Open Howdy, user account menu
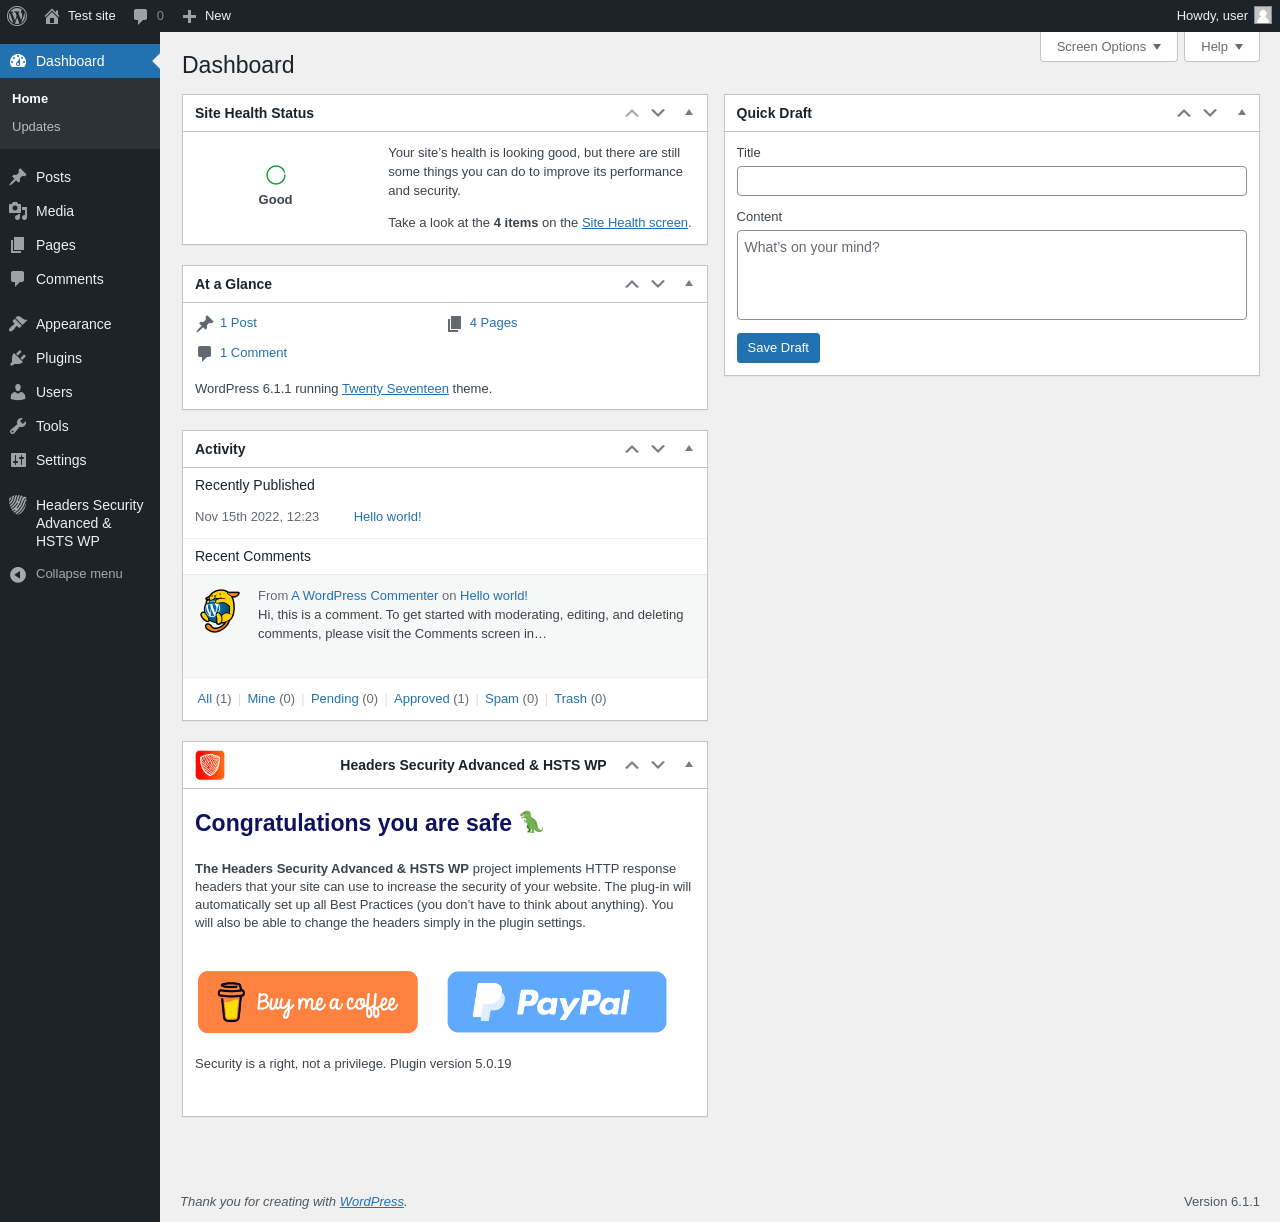Viewport: 1280px width, 1222px height. tap(1223, 16)
